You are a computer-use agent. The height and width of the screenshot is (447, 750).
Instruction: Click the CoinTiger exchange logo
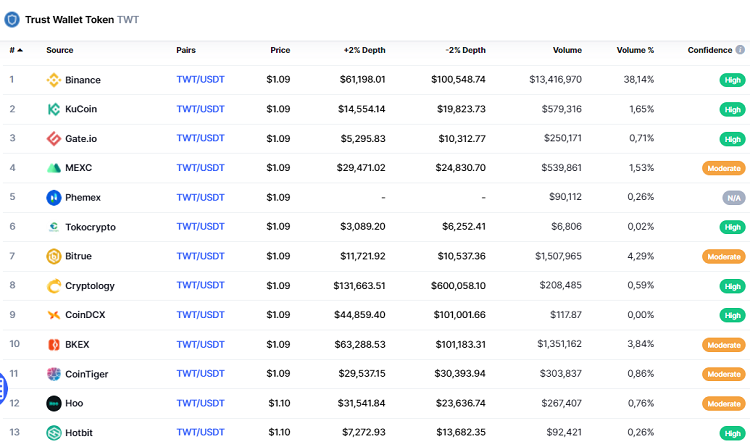[54, 374]
